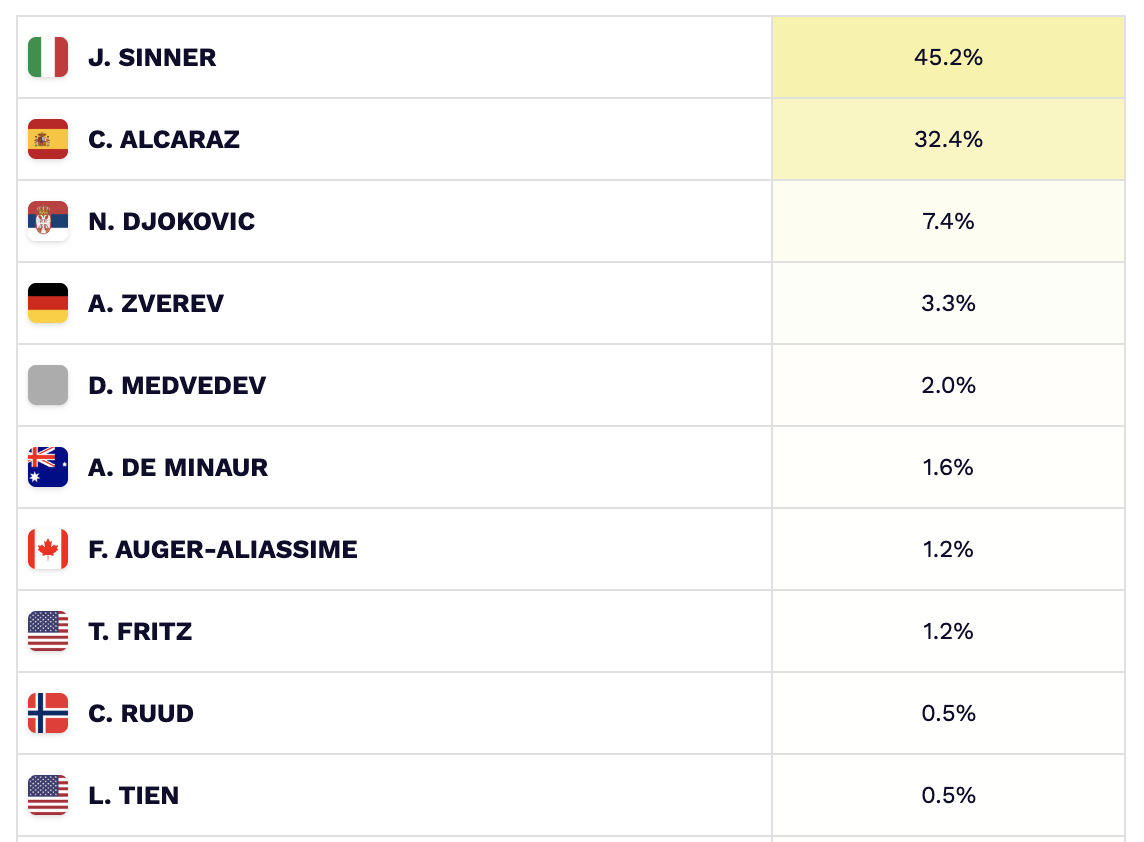The height and width of the screenshot is (842, 1144).
Task: Select Djokovic's 7.4% probability cell
Action: point(948,221)
